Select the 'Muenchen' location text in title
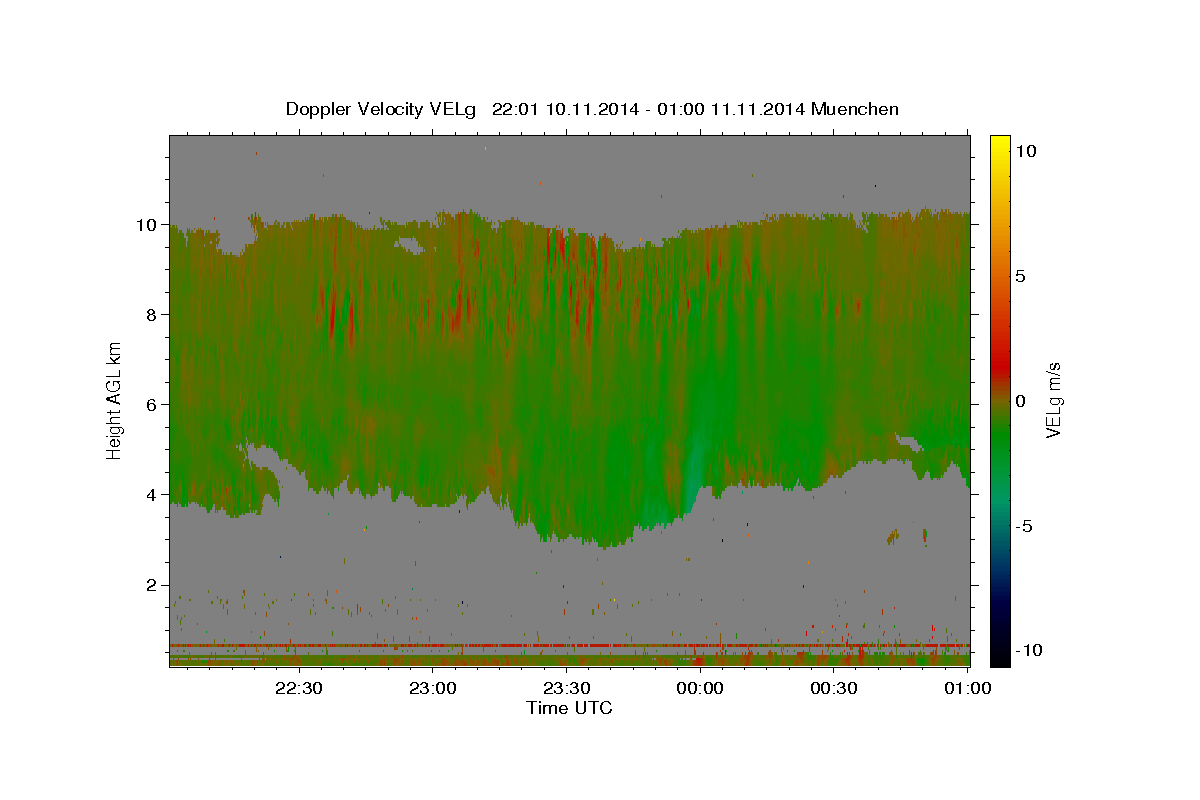Image resolution: width=1200 pixels, height=800 pixels. pos(856,109)
